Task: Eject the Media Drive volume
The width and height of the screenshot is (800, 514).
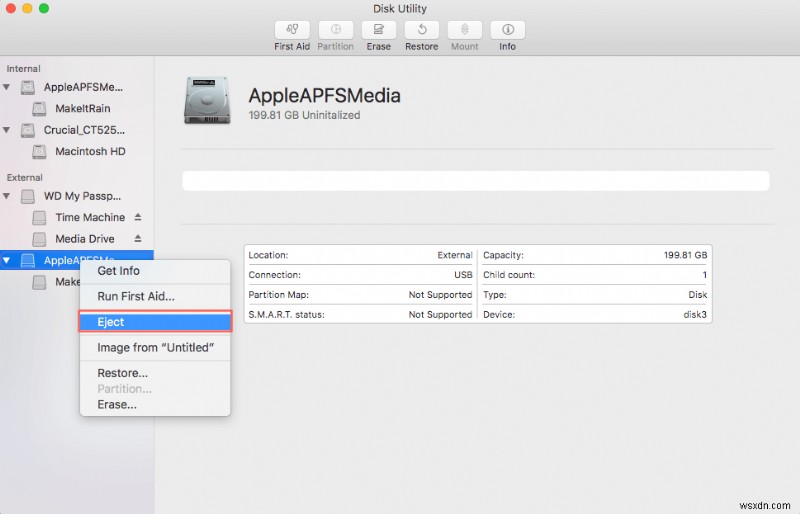Action: (x=138, y=239)
